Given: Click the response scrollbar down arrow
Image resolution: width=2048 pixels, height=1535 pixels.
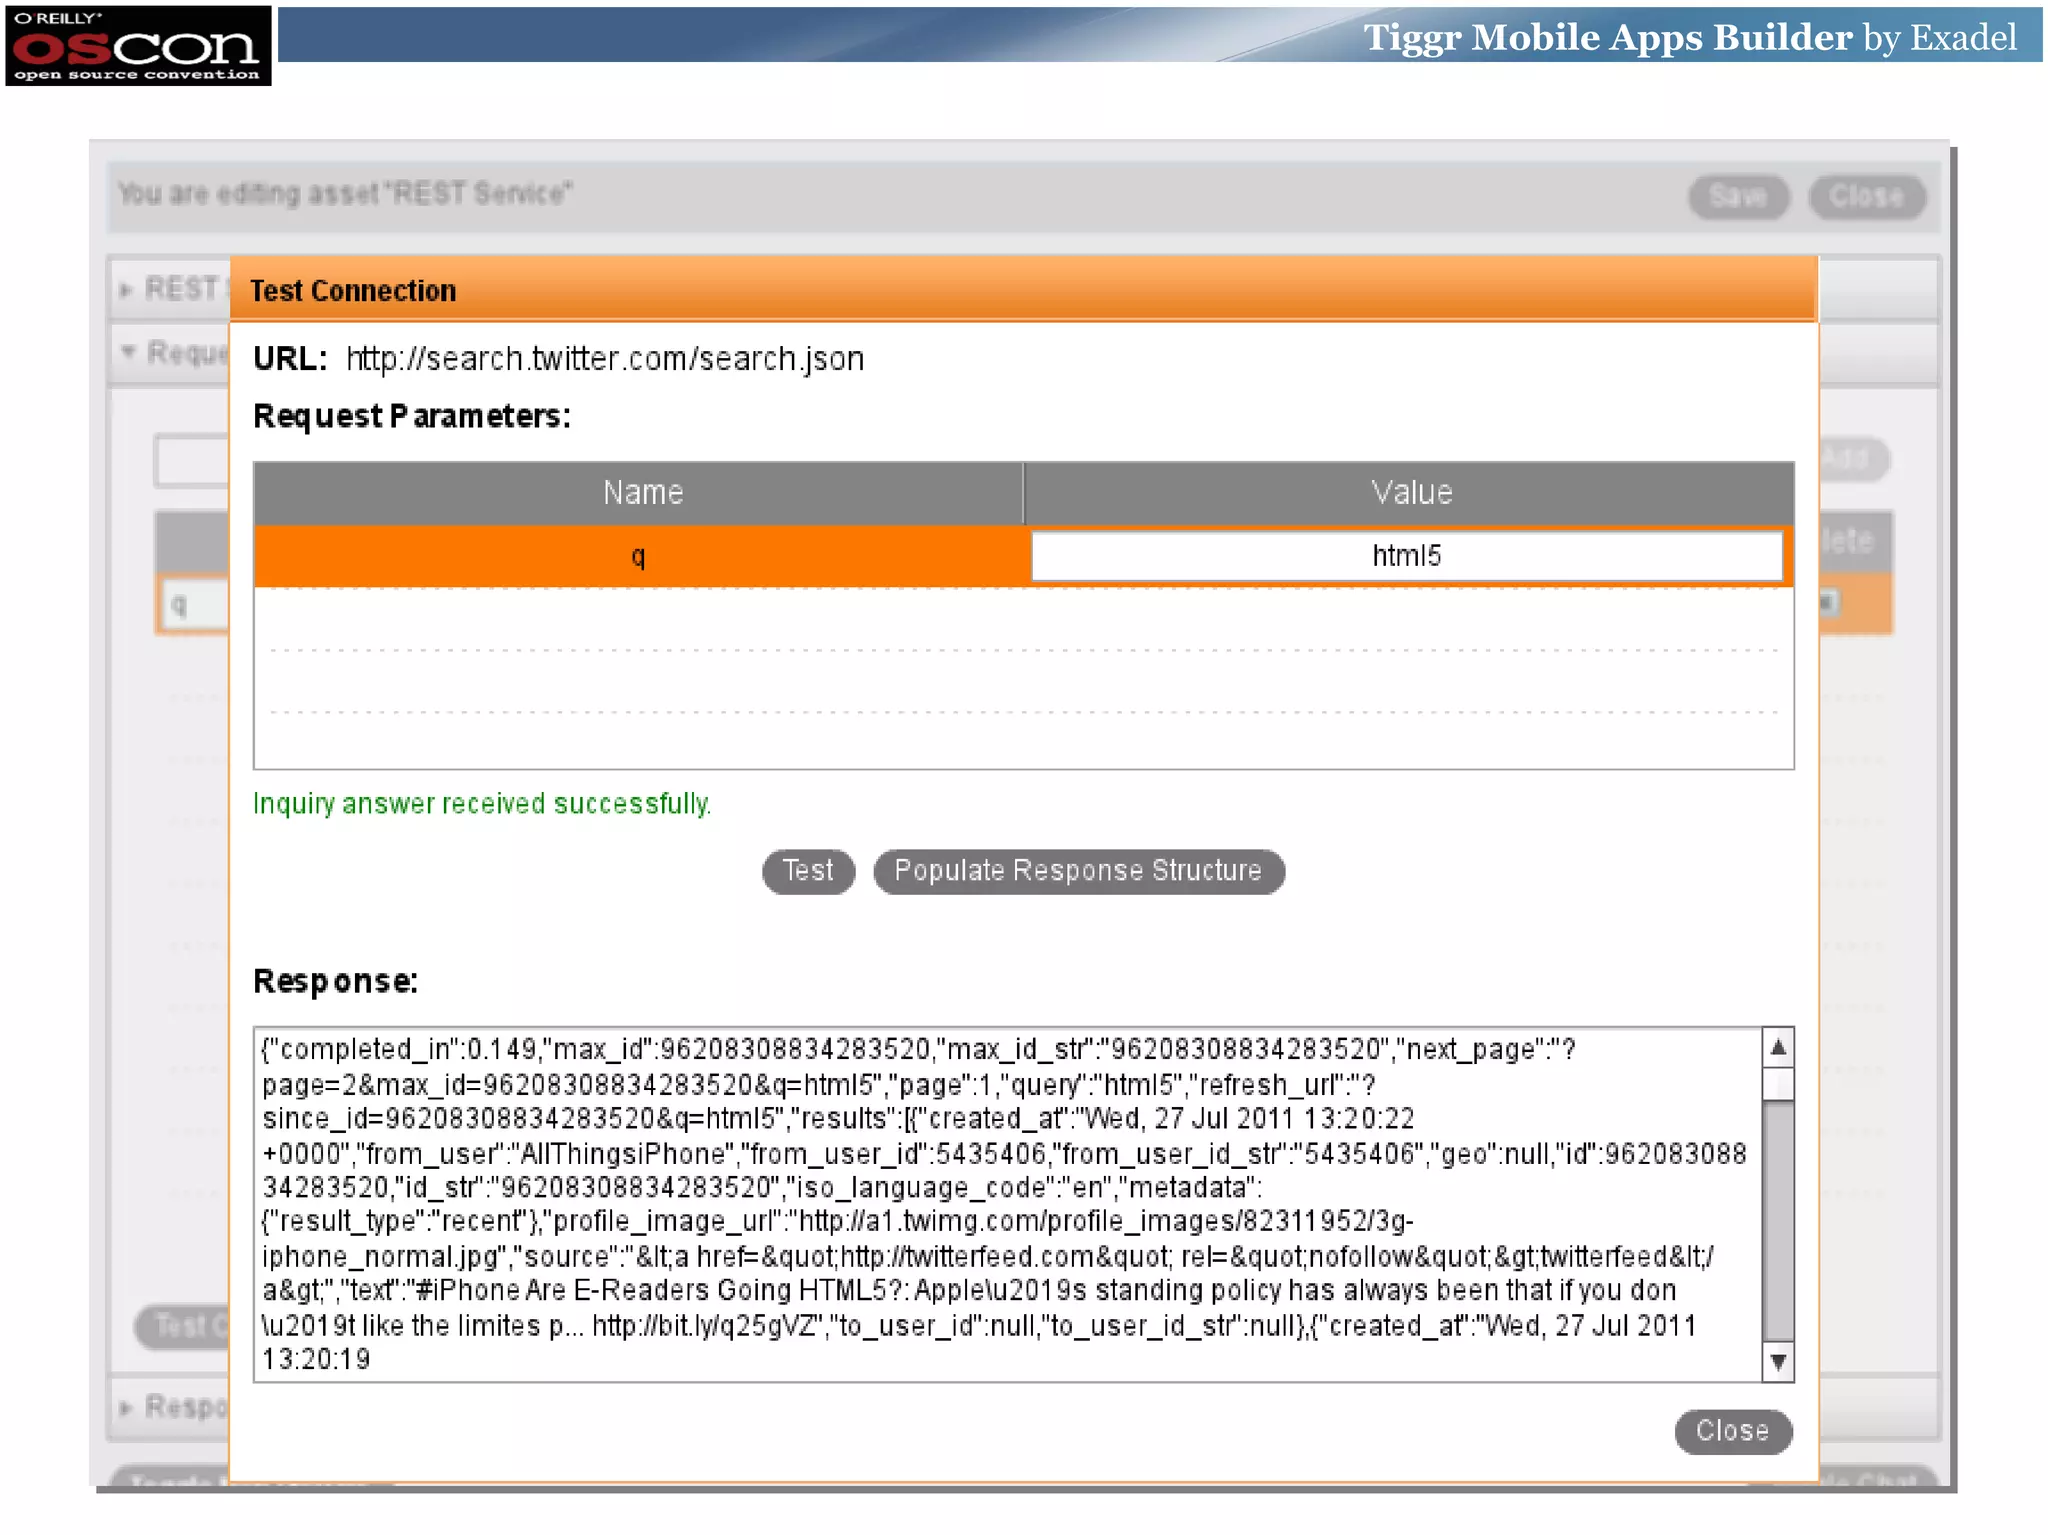Looking at the screenshot, I should [1778, 1362].
